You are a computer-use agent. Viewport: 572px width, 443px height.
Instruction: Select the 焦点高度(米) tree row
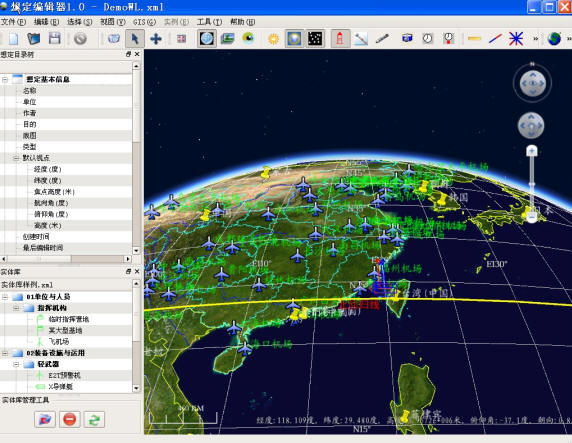point(66,192)
